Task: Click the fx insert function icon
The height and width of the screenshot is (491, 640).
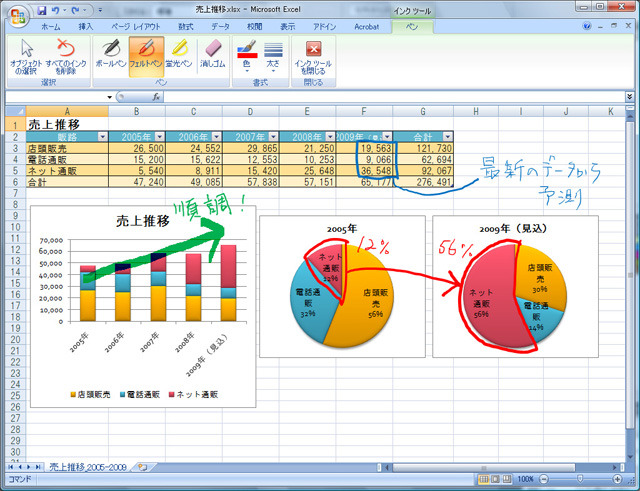Action: point(156,97)
